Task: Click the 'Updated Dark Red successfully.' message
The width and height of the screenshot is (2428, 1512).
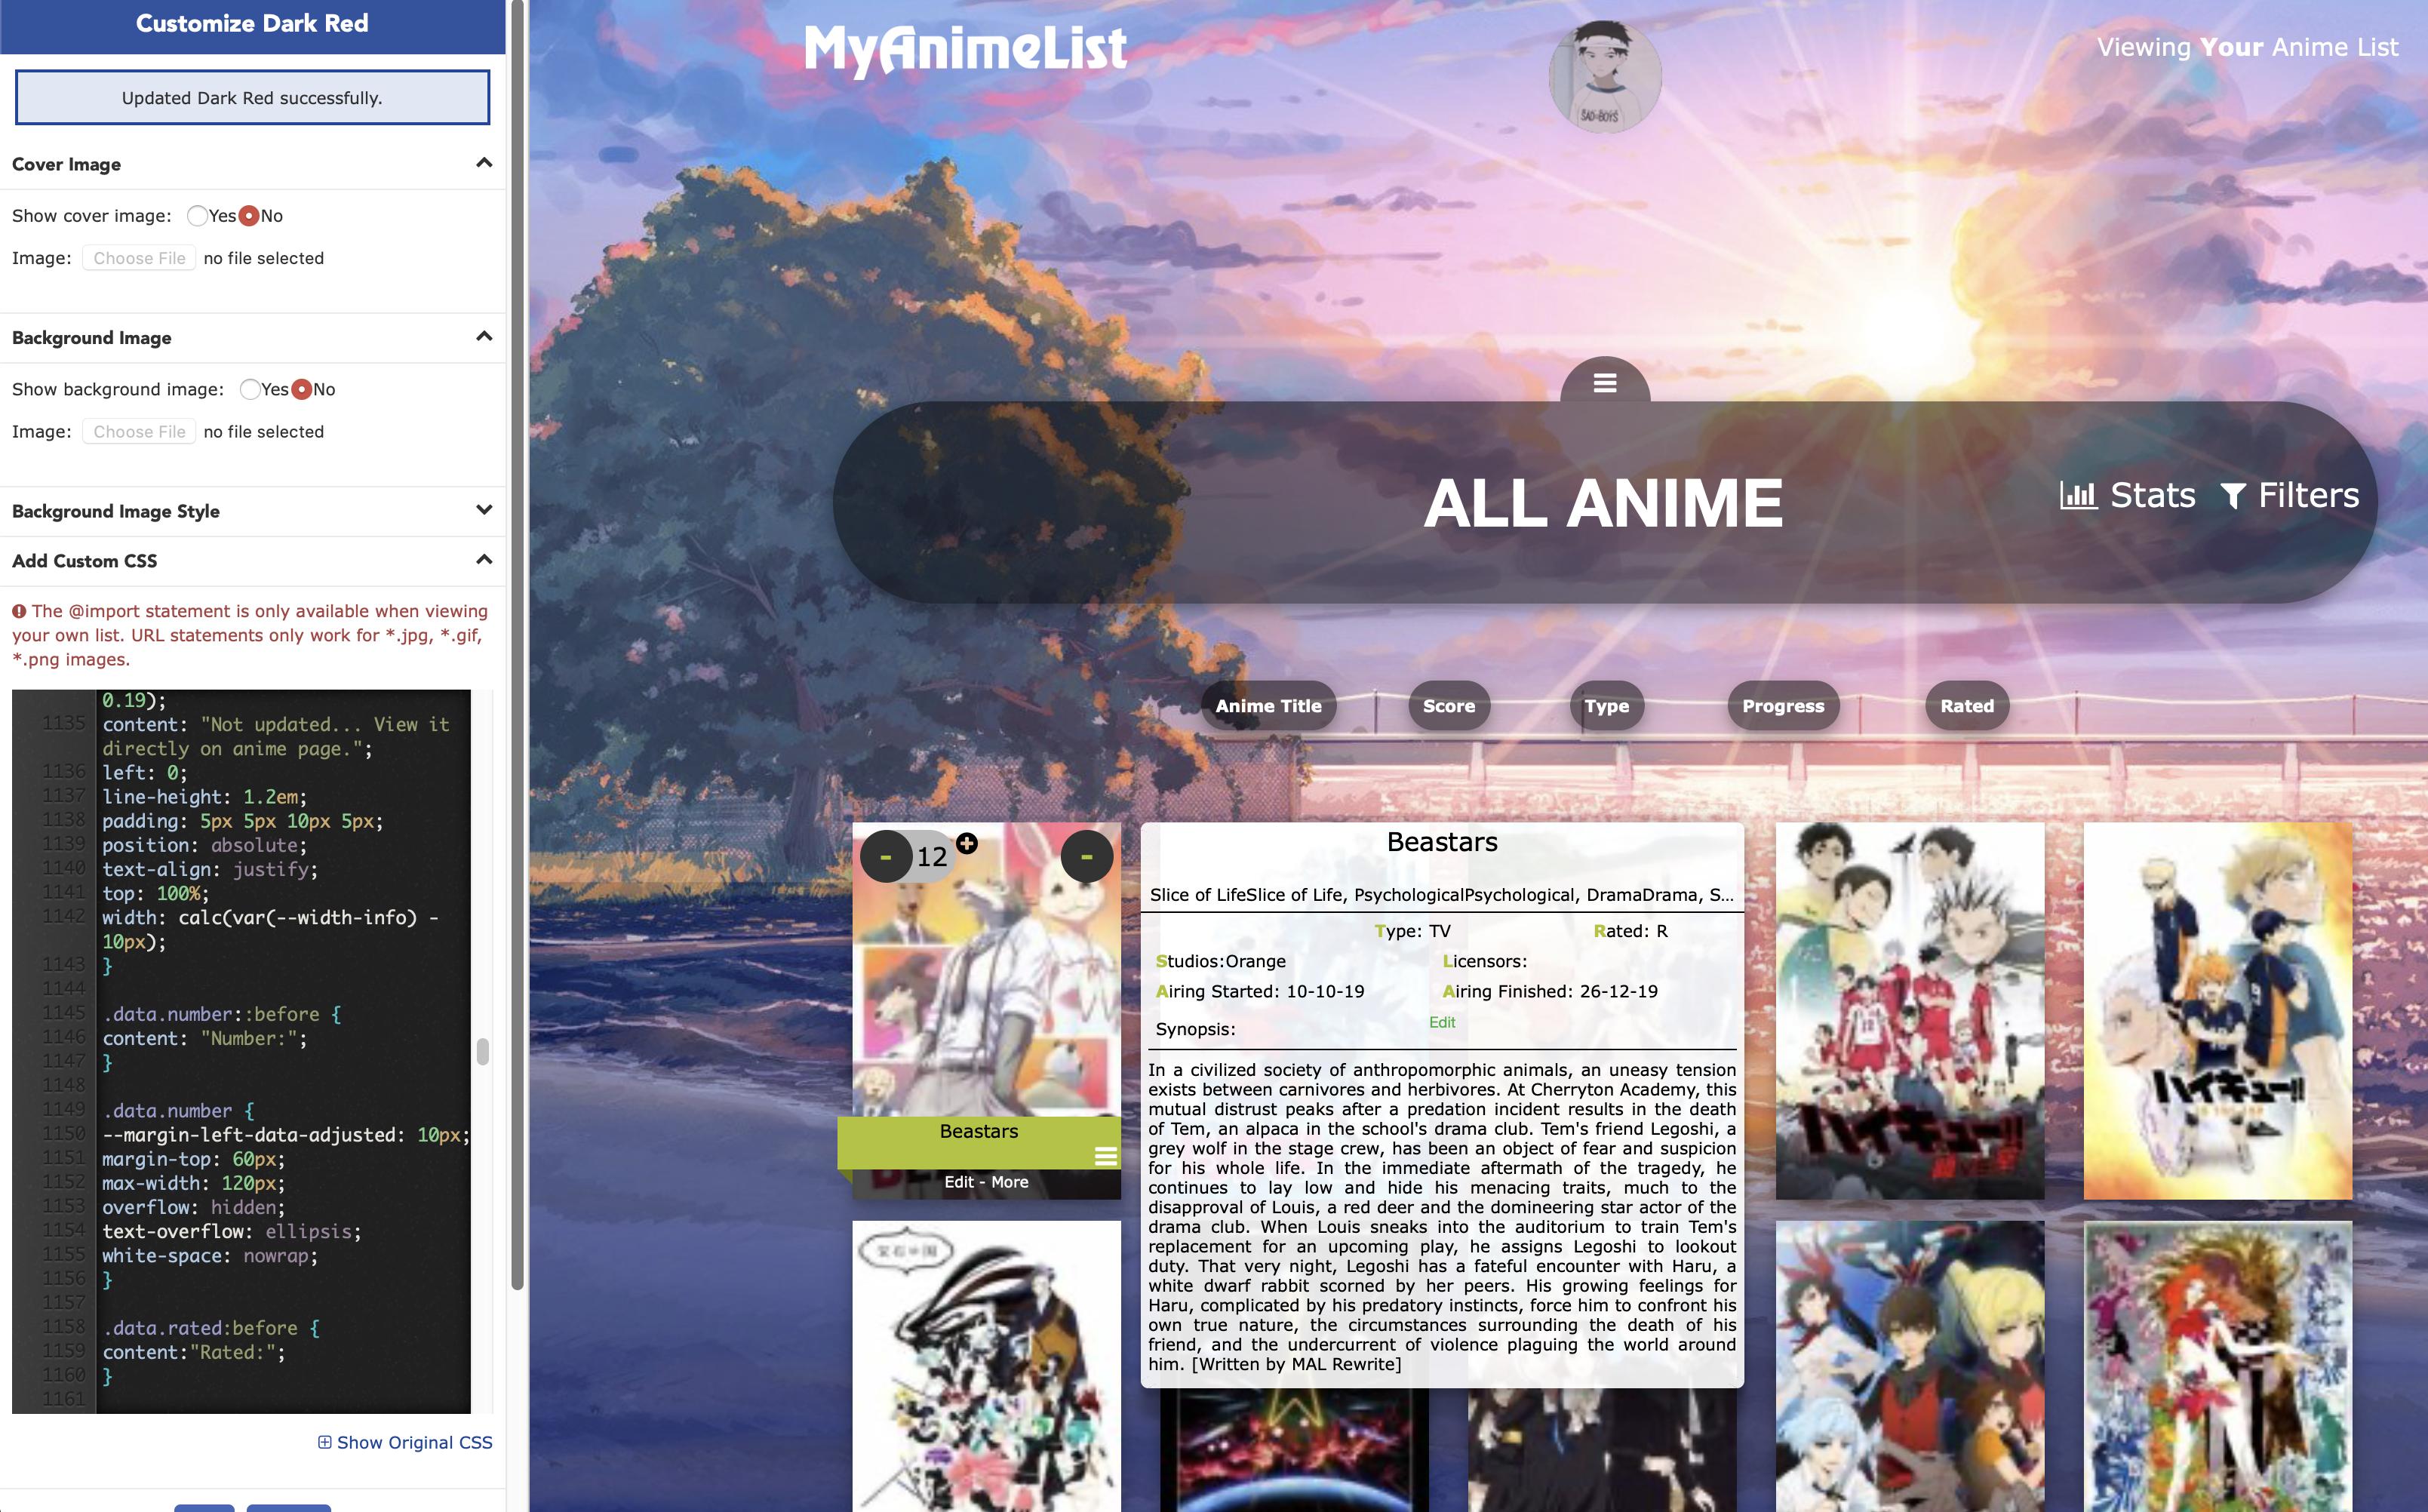Action: (252, 98)
